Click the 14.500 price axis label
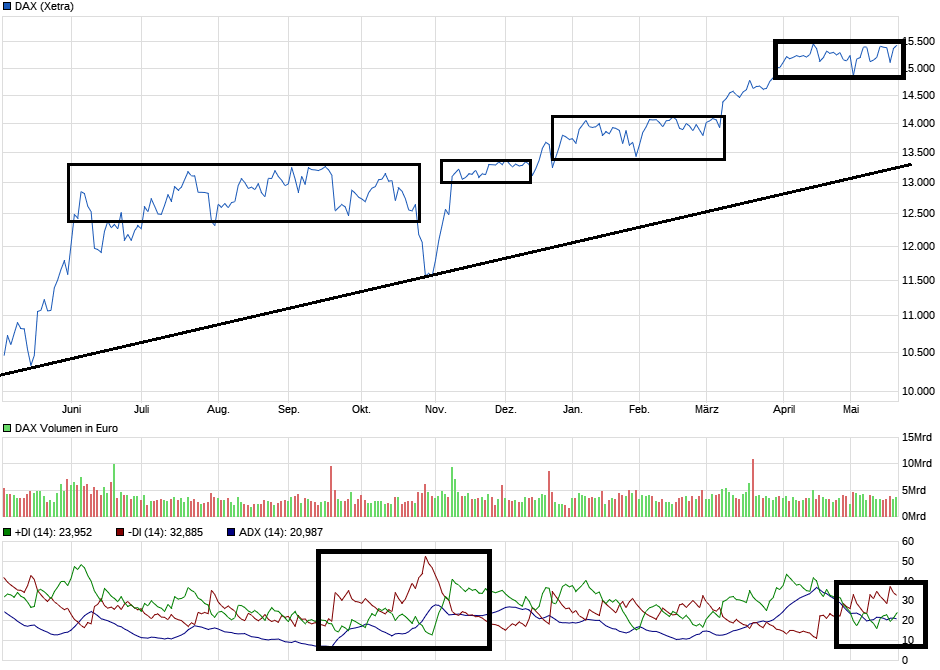This screenshot has height=670, width=940. click(x=918, y=95)
